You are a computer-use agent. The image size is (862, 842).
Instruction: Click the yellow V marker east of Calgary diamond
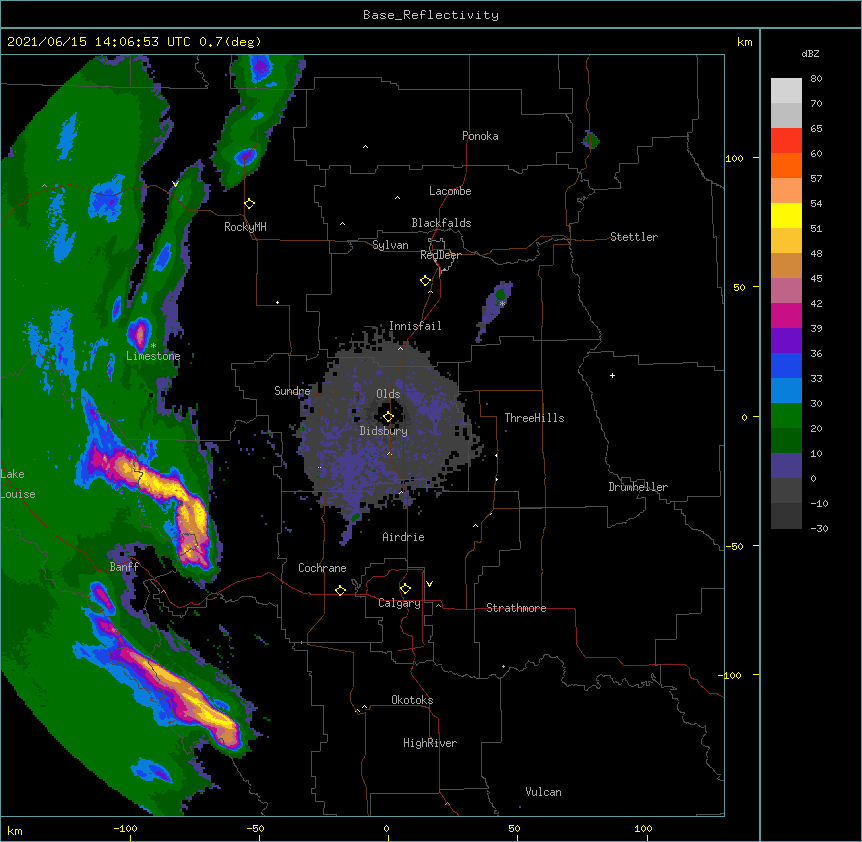point(429,584)
